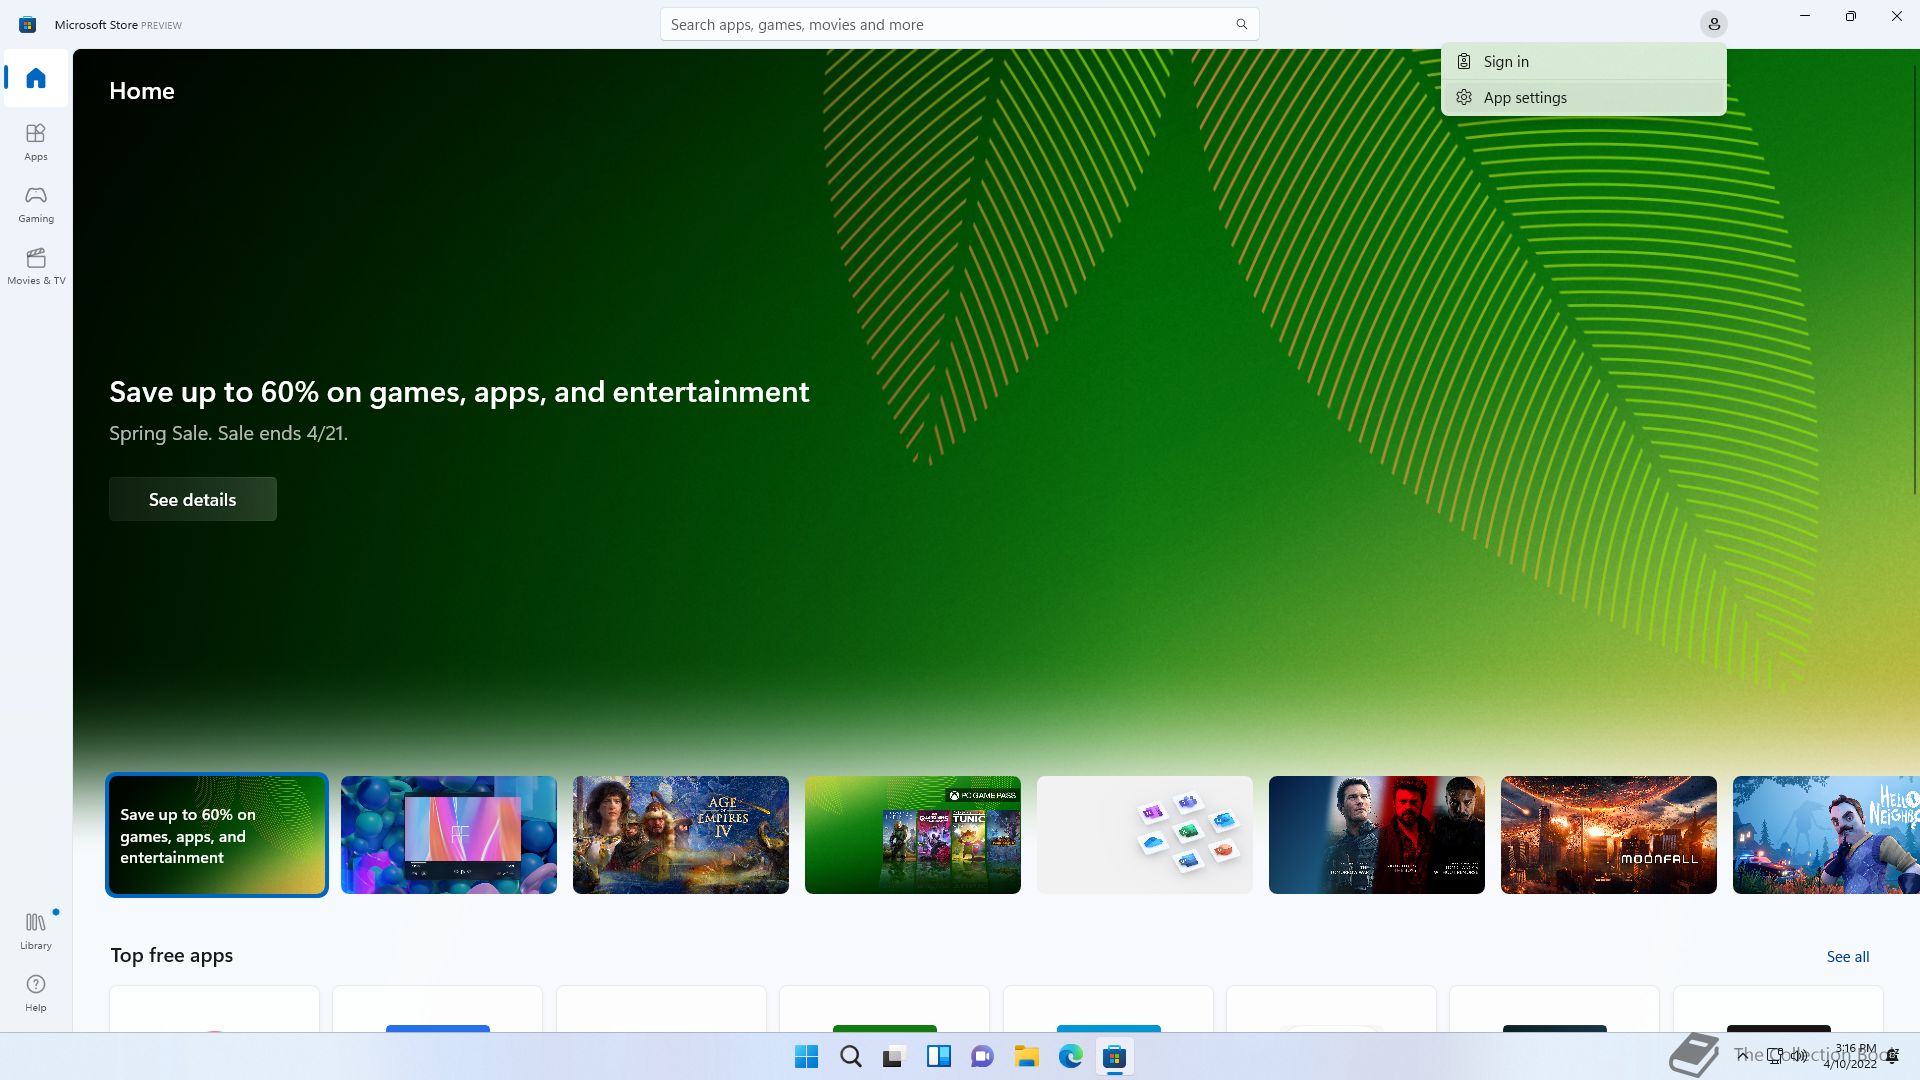Viewport: 1920px width, 1080px height.
Task: Open the Home section in the sidebar
Action: 36,78
